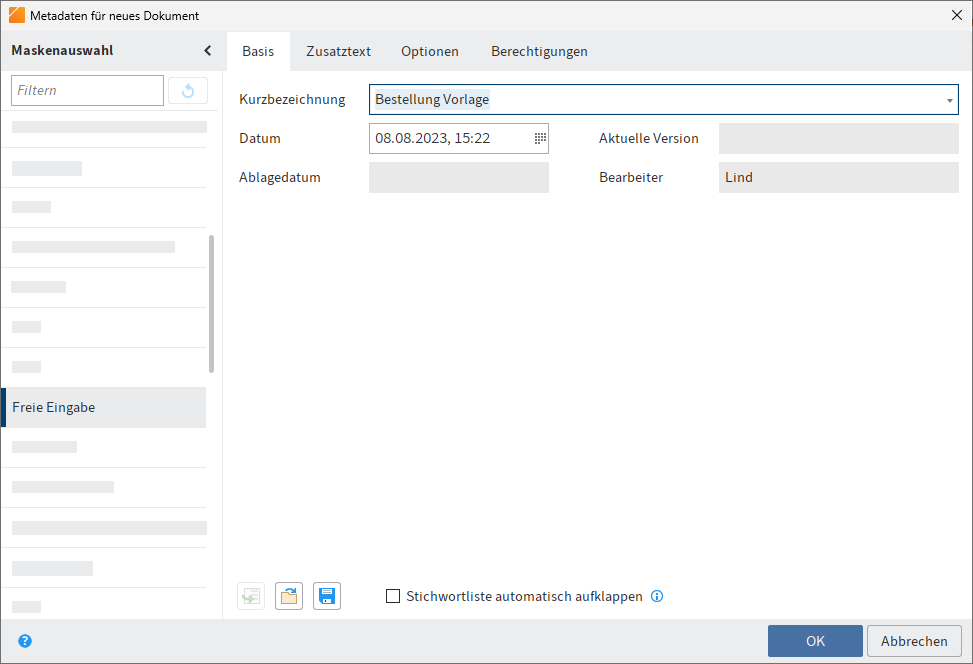Open document via the folder icon
Screen dimensions: 973x664
pos(288,595)
